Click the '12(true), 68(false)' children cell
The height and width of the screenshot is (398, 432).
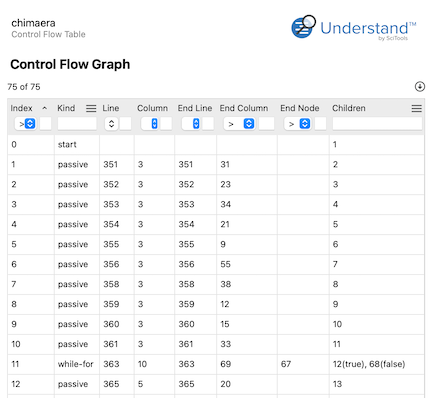coord(369,364)
